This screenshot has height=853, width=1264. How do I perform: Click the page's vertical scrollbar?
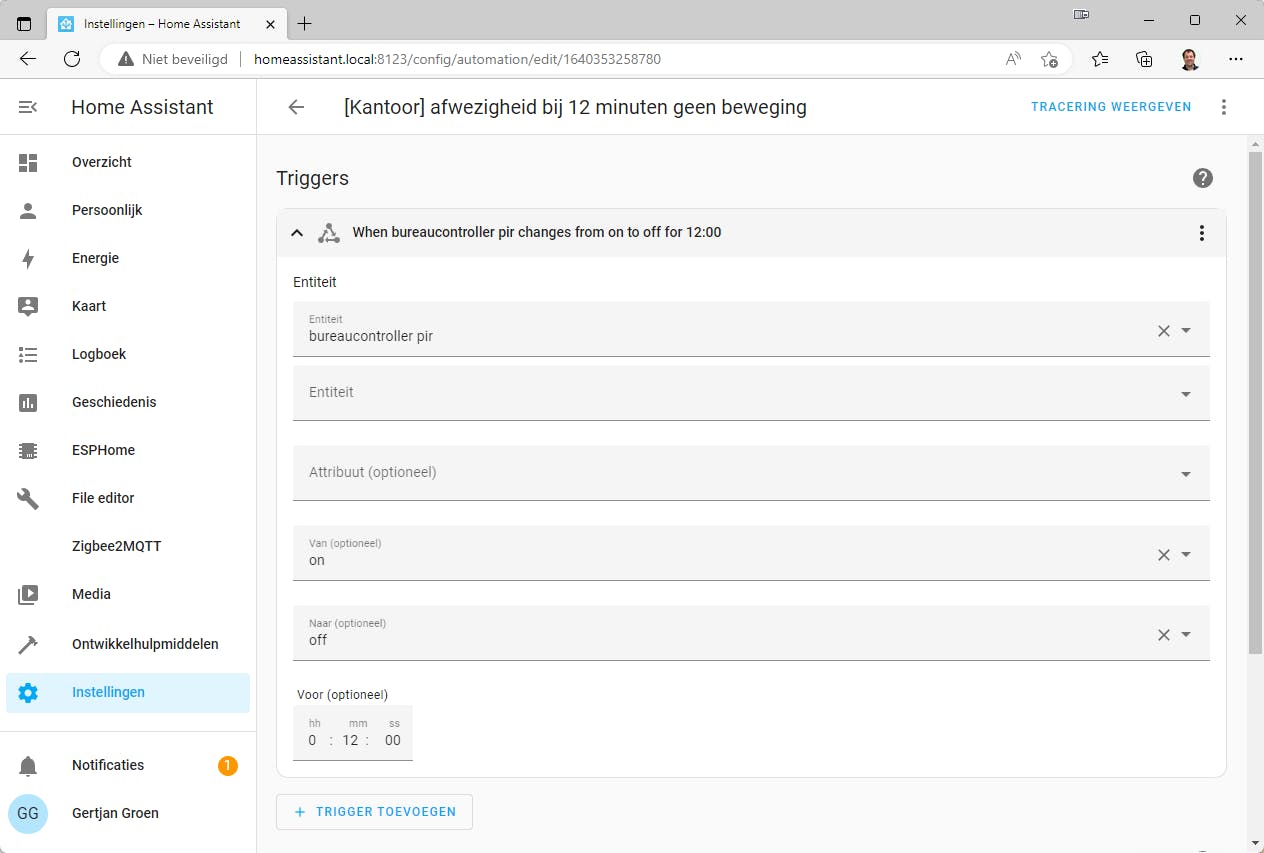point(1256,400)
